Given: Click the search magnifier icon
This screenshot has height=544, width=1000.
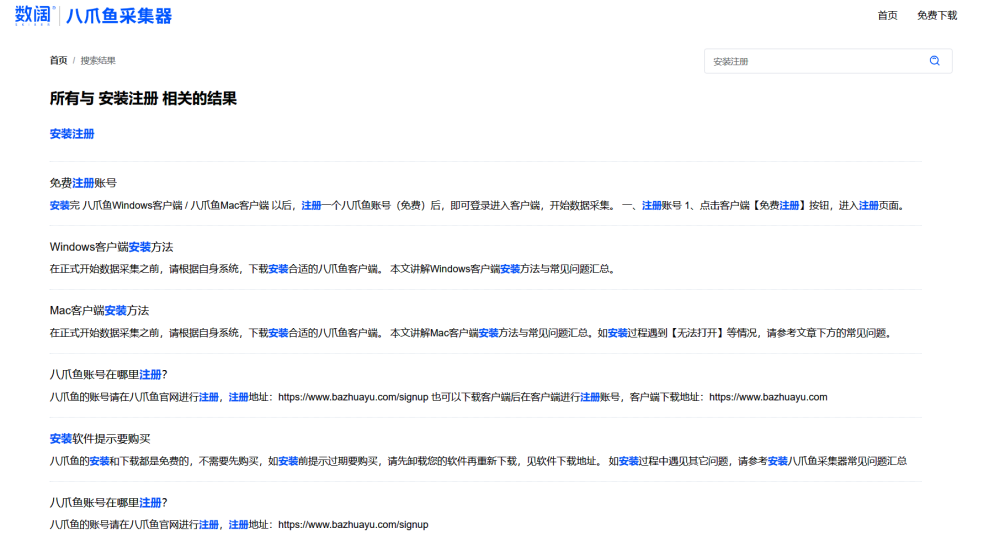Looking at the screenshot, I should point(934,61).
